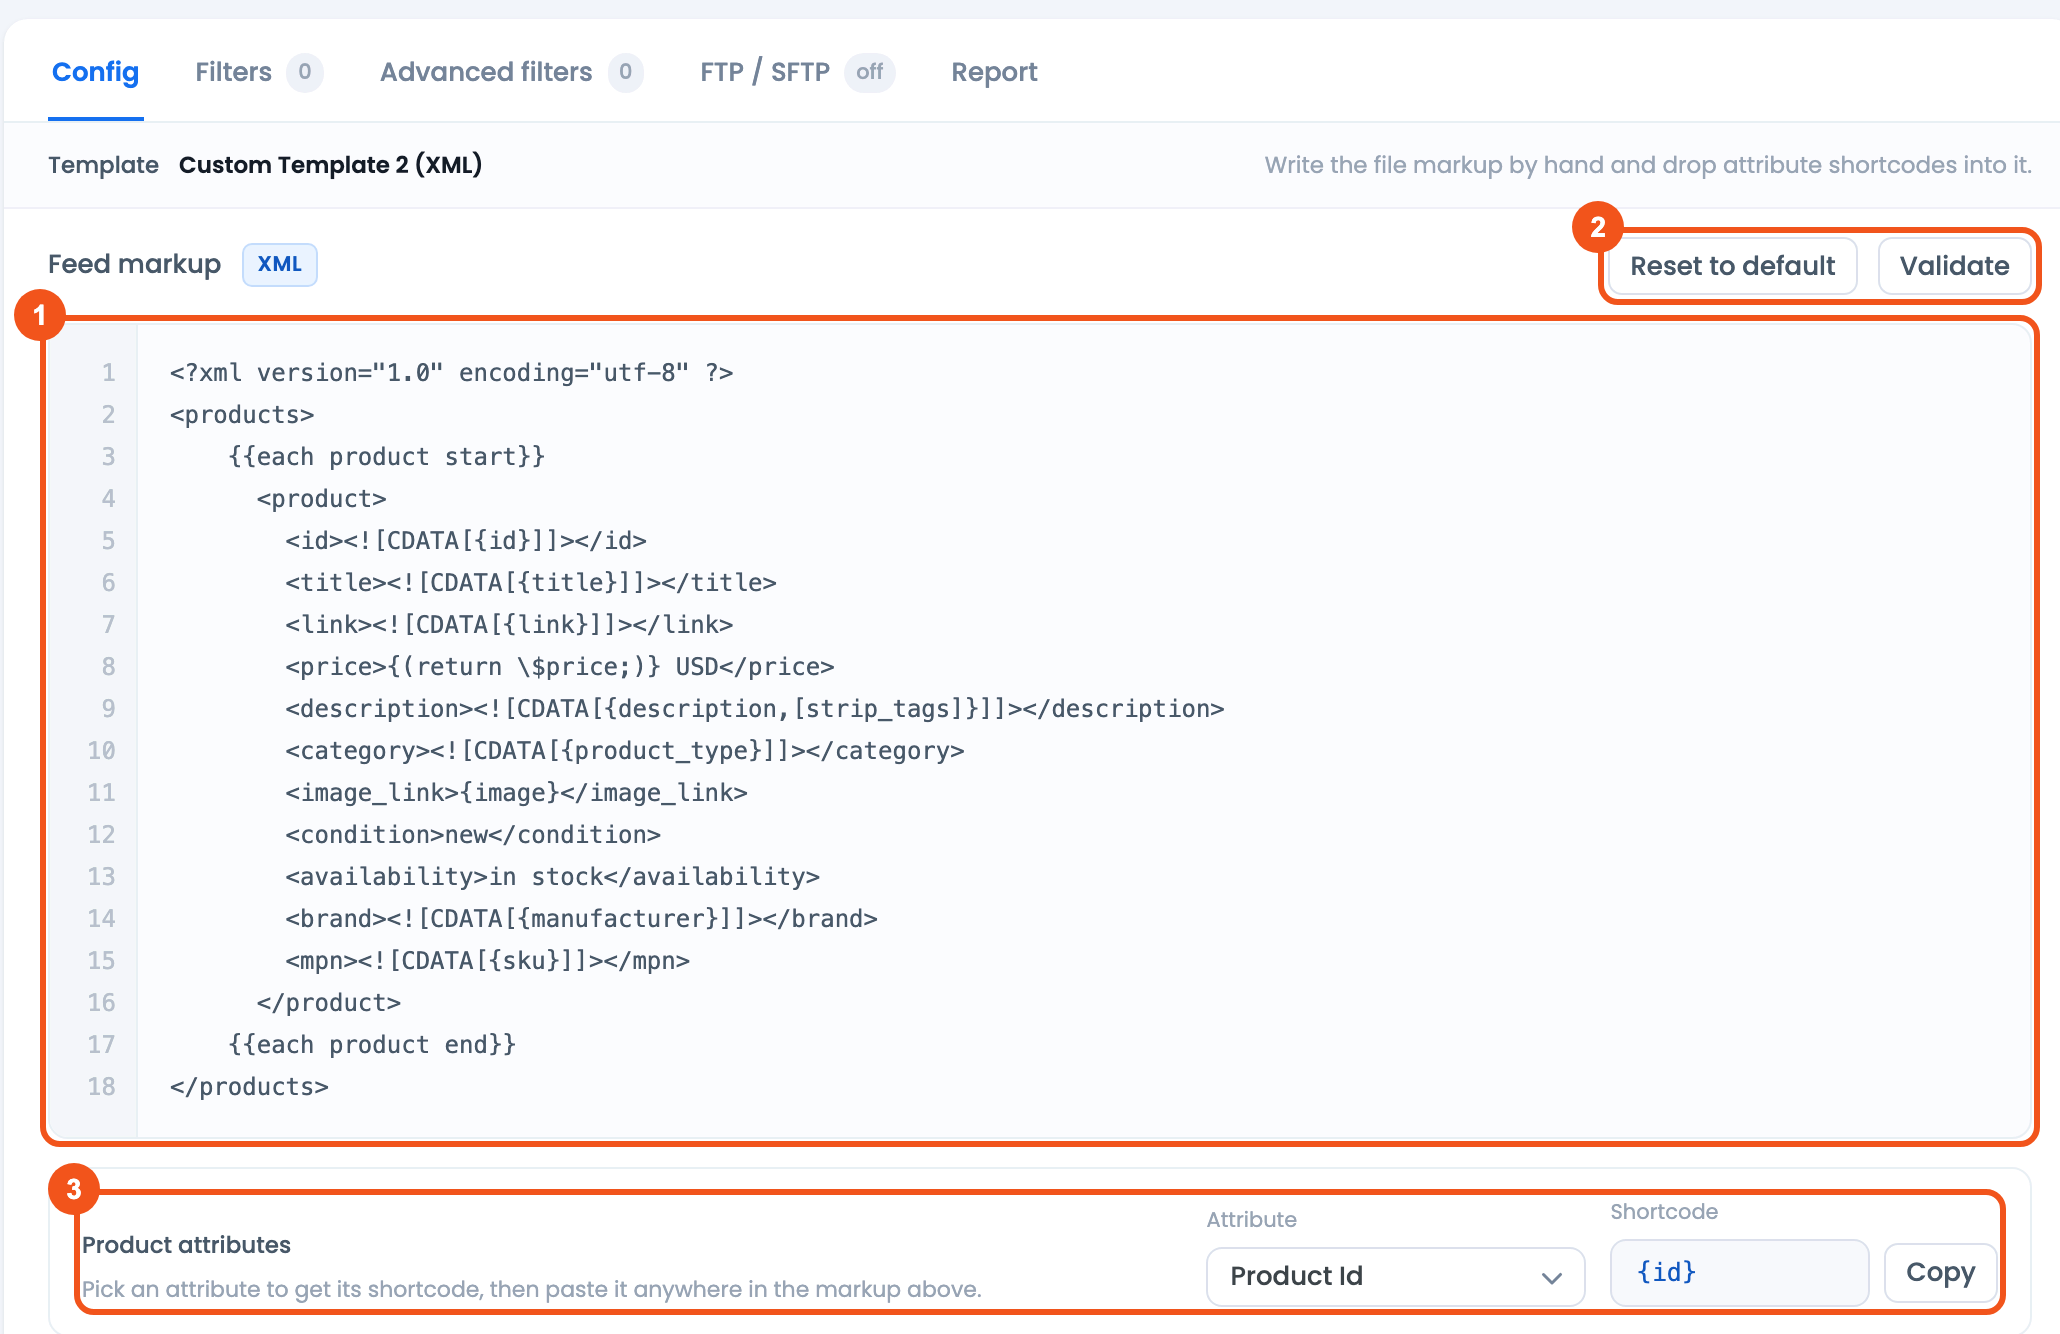Click the off badge on FTP / SFTP

[x=869, y=72]
